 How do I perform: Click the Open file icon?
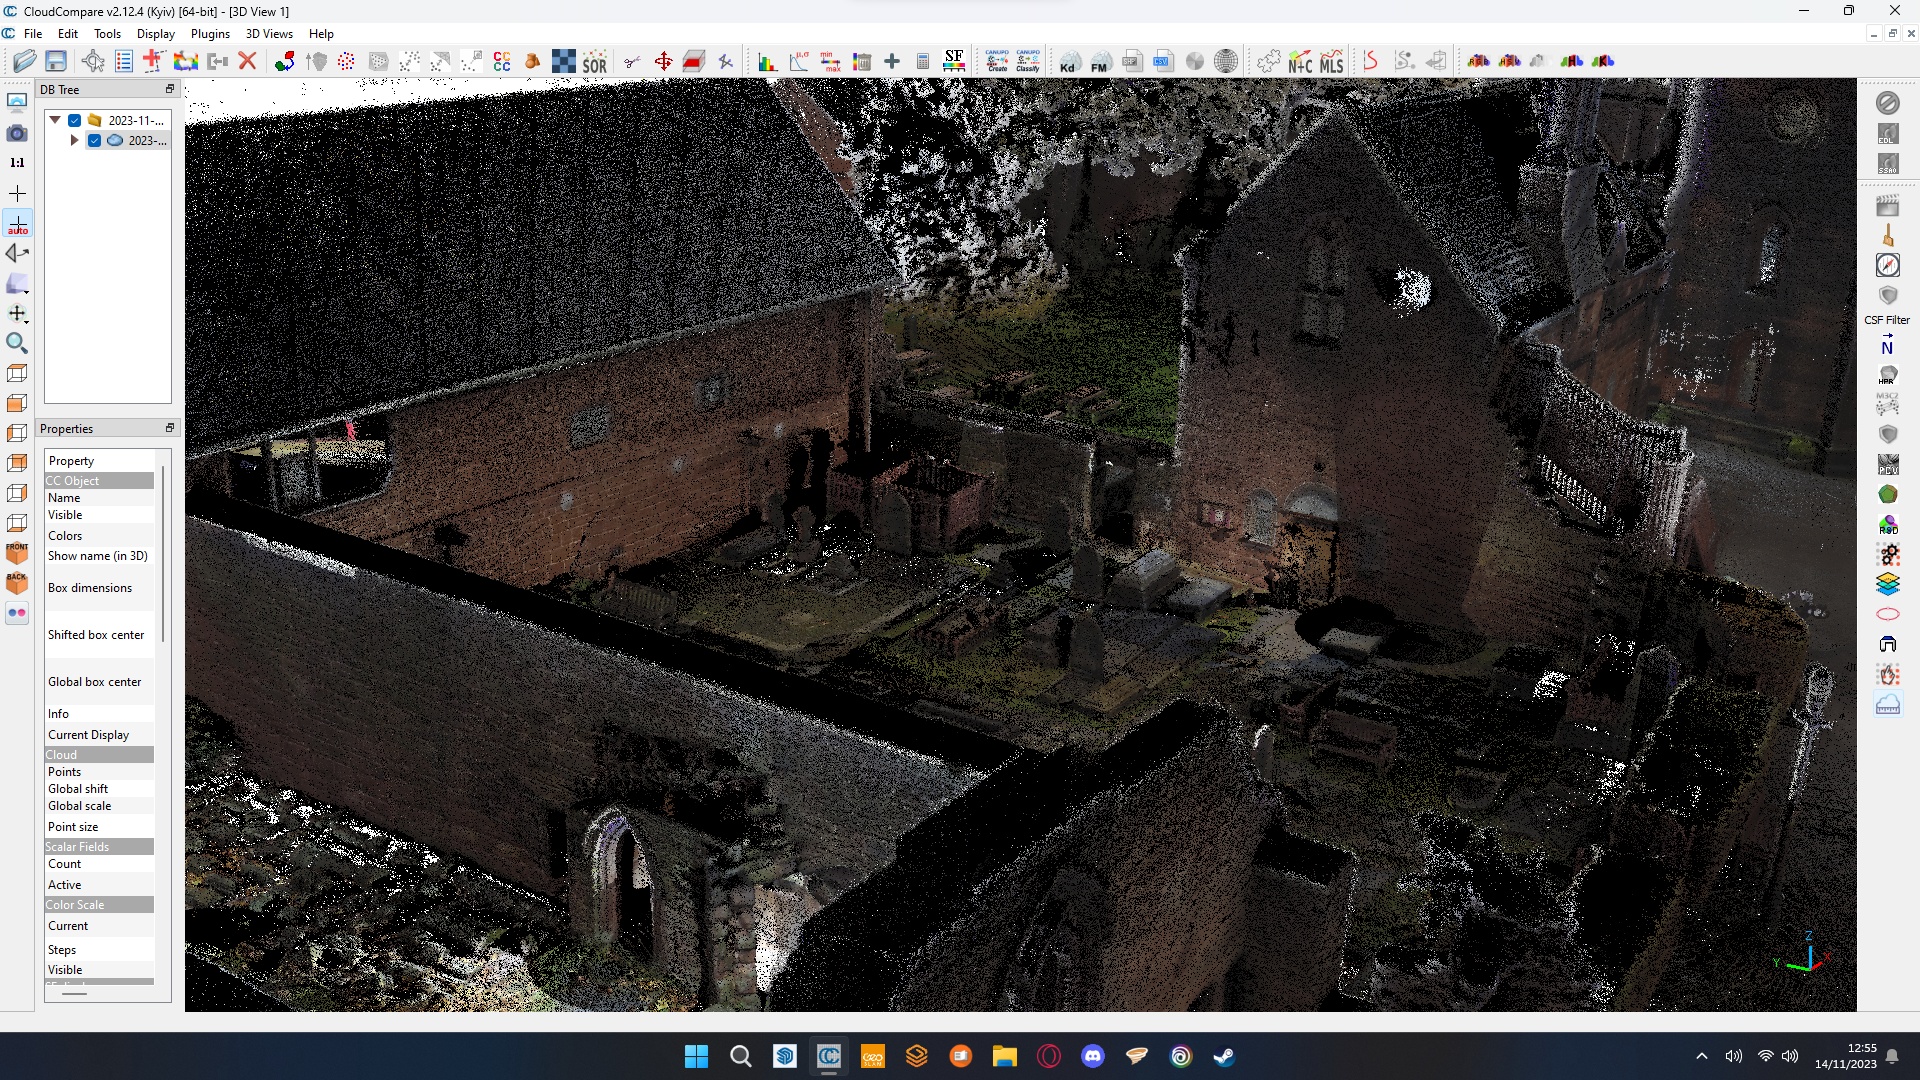[24, 61]
